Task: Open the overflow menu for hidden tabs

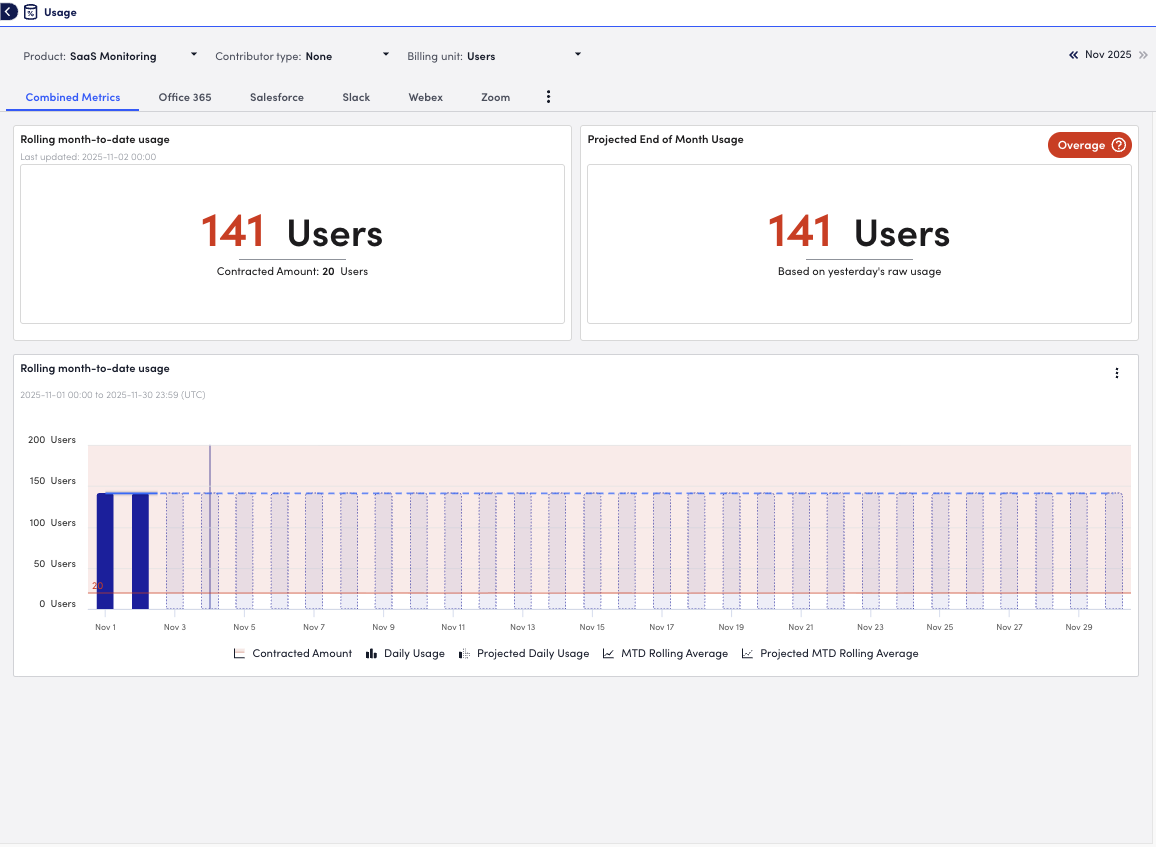Action: point(548,97)
